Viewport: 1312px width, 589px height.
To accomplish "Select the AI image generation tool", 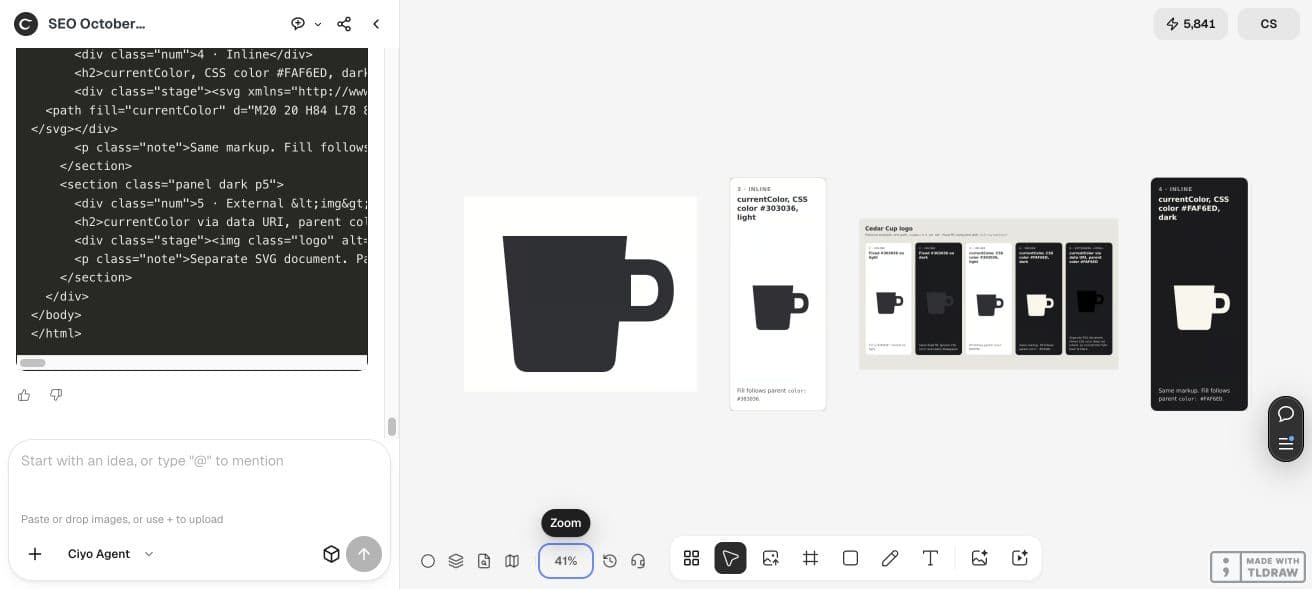I will point(980,558).
